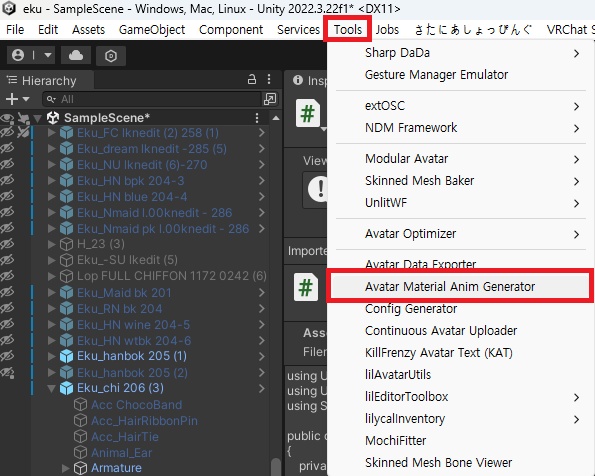
Task: Select MochiFitter from Tools menu
Action: 461,441
